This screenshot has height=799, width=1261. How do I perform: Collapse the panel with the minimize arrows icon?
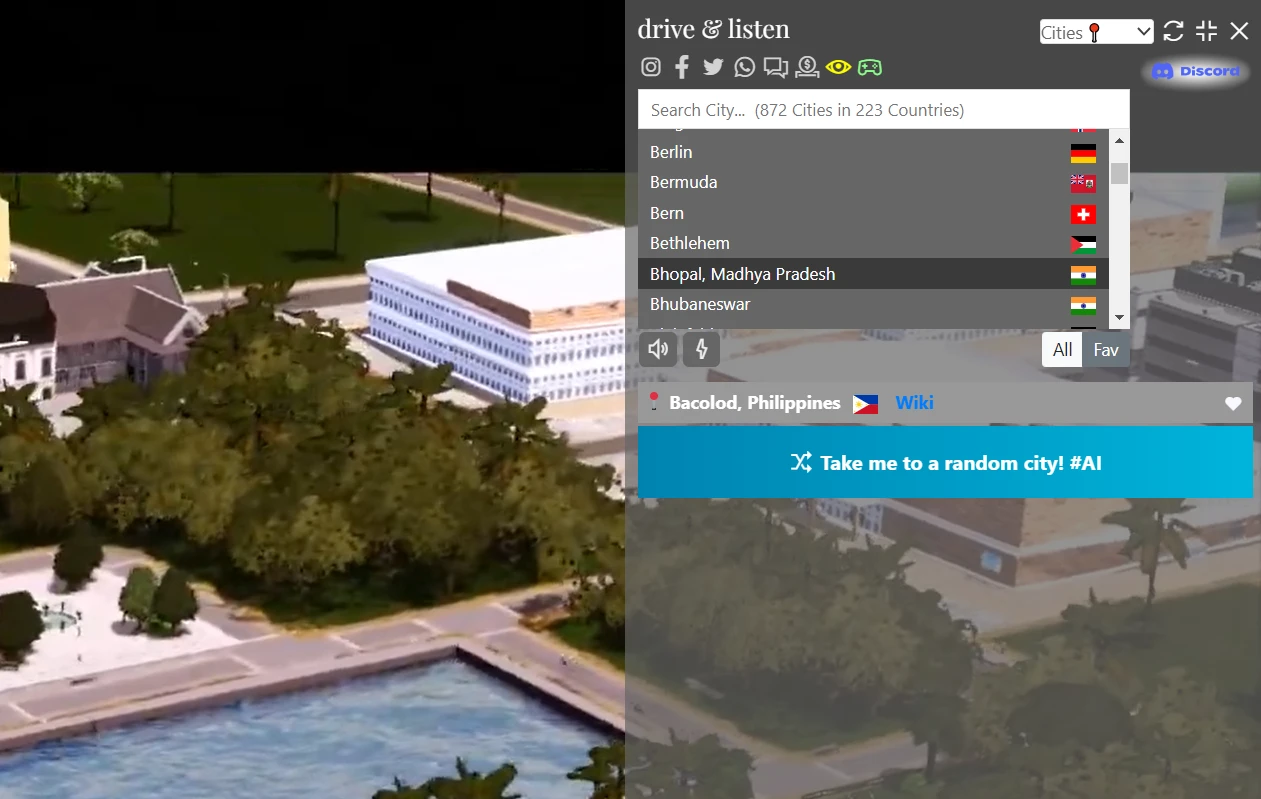[1207, 31]
